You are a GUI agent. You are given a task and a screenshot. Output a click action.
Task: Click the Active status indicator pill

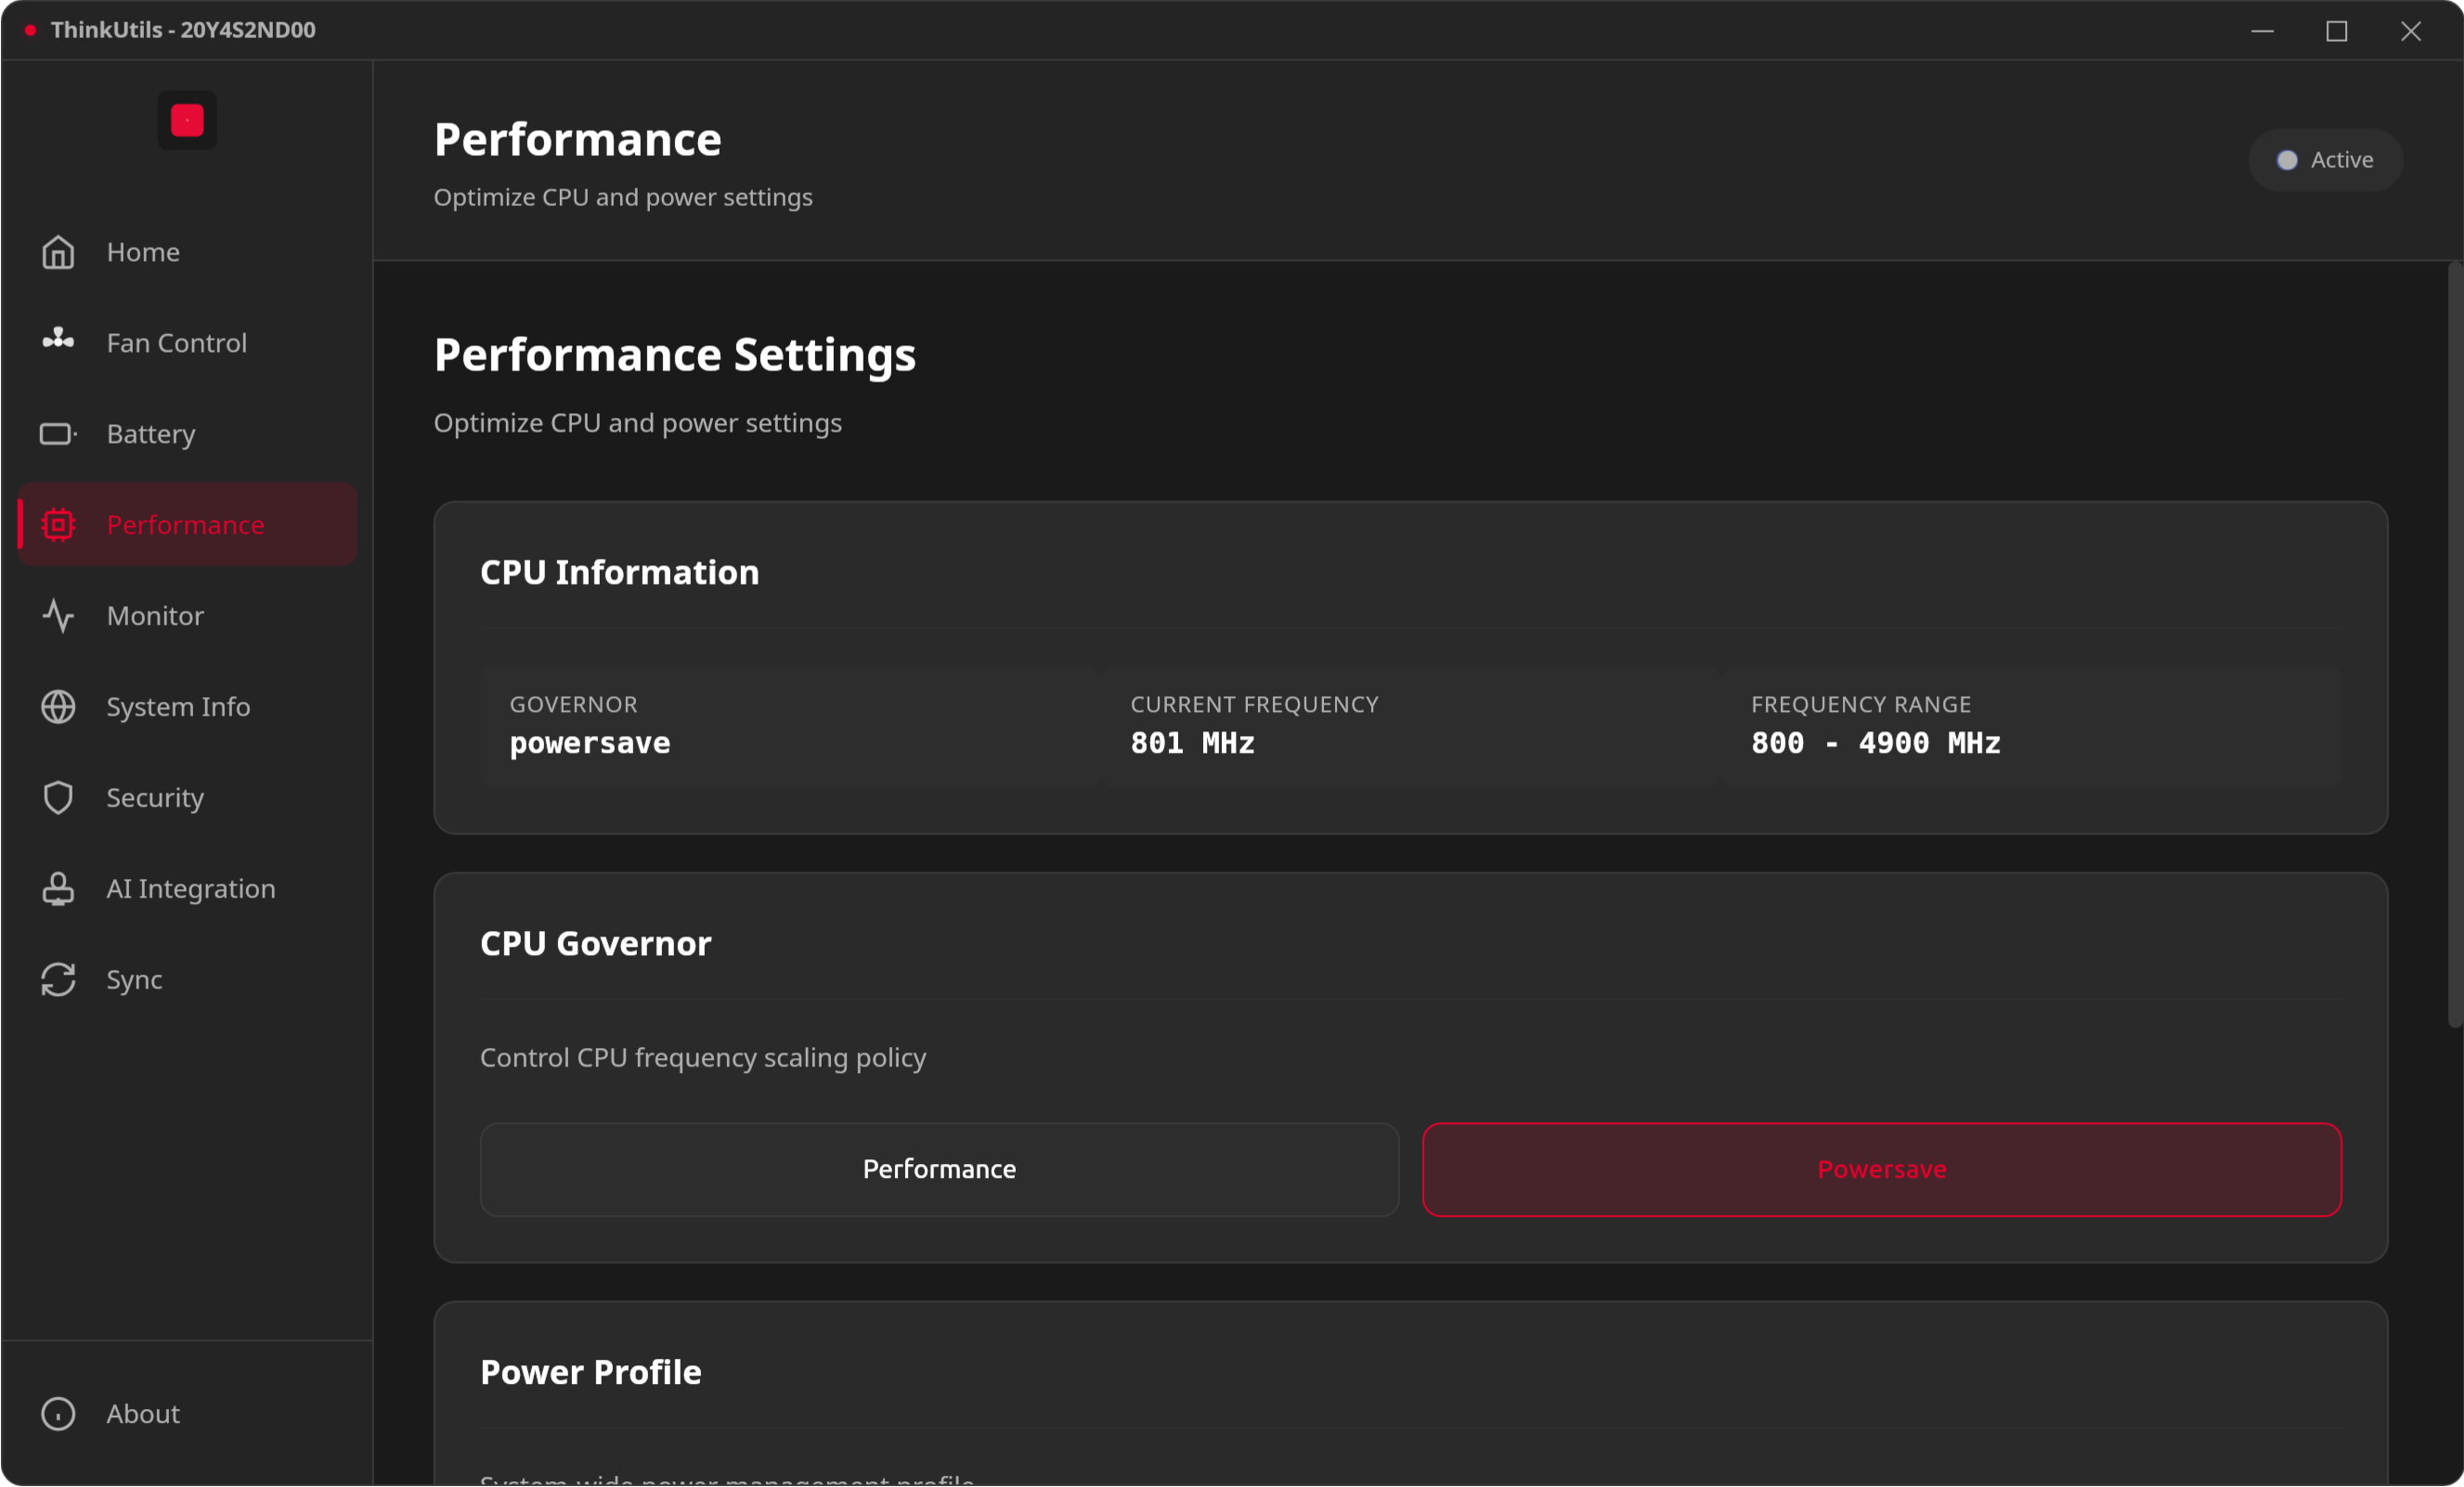(x=2325, y=160)
